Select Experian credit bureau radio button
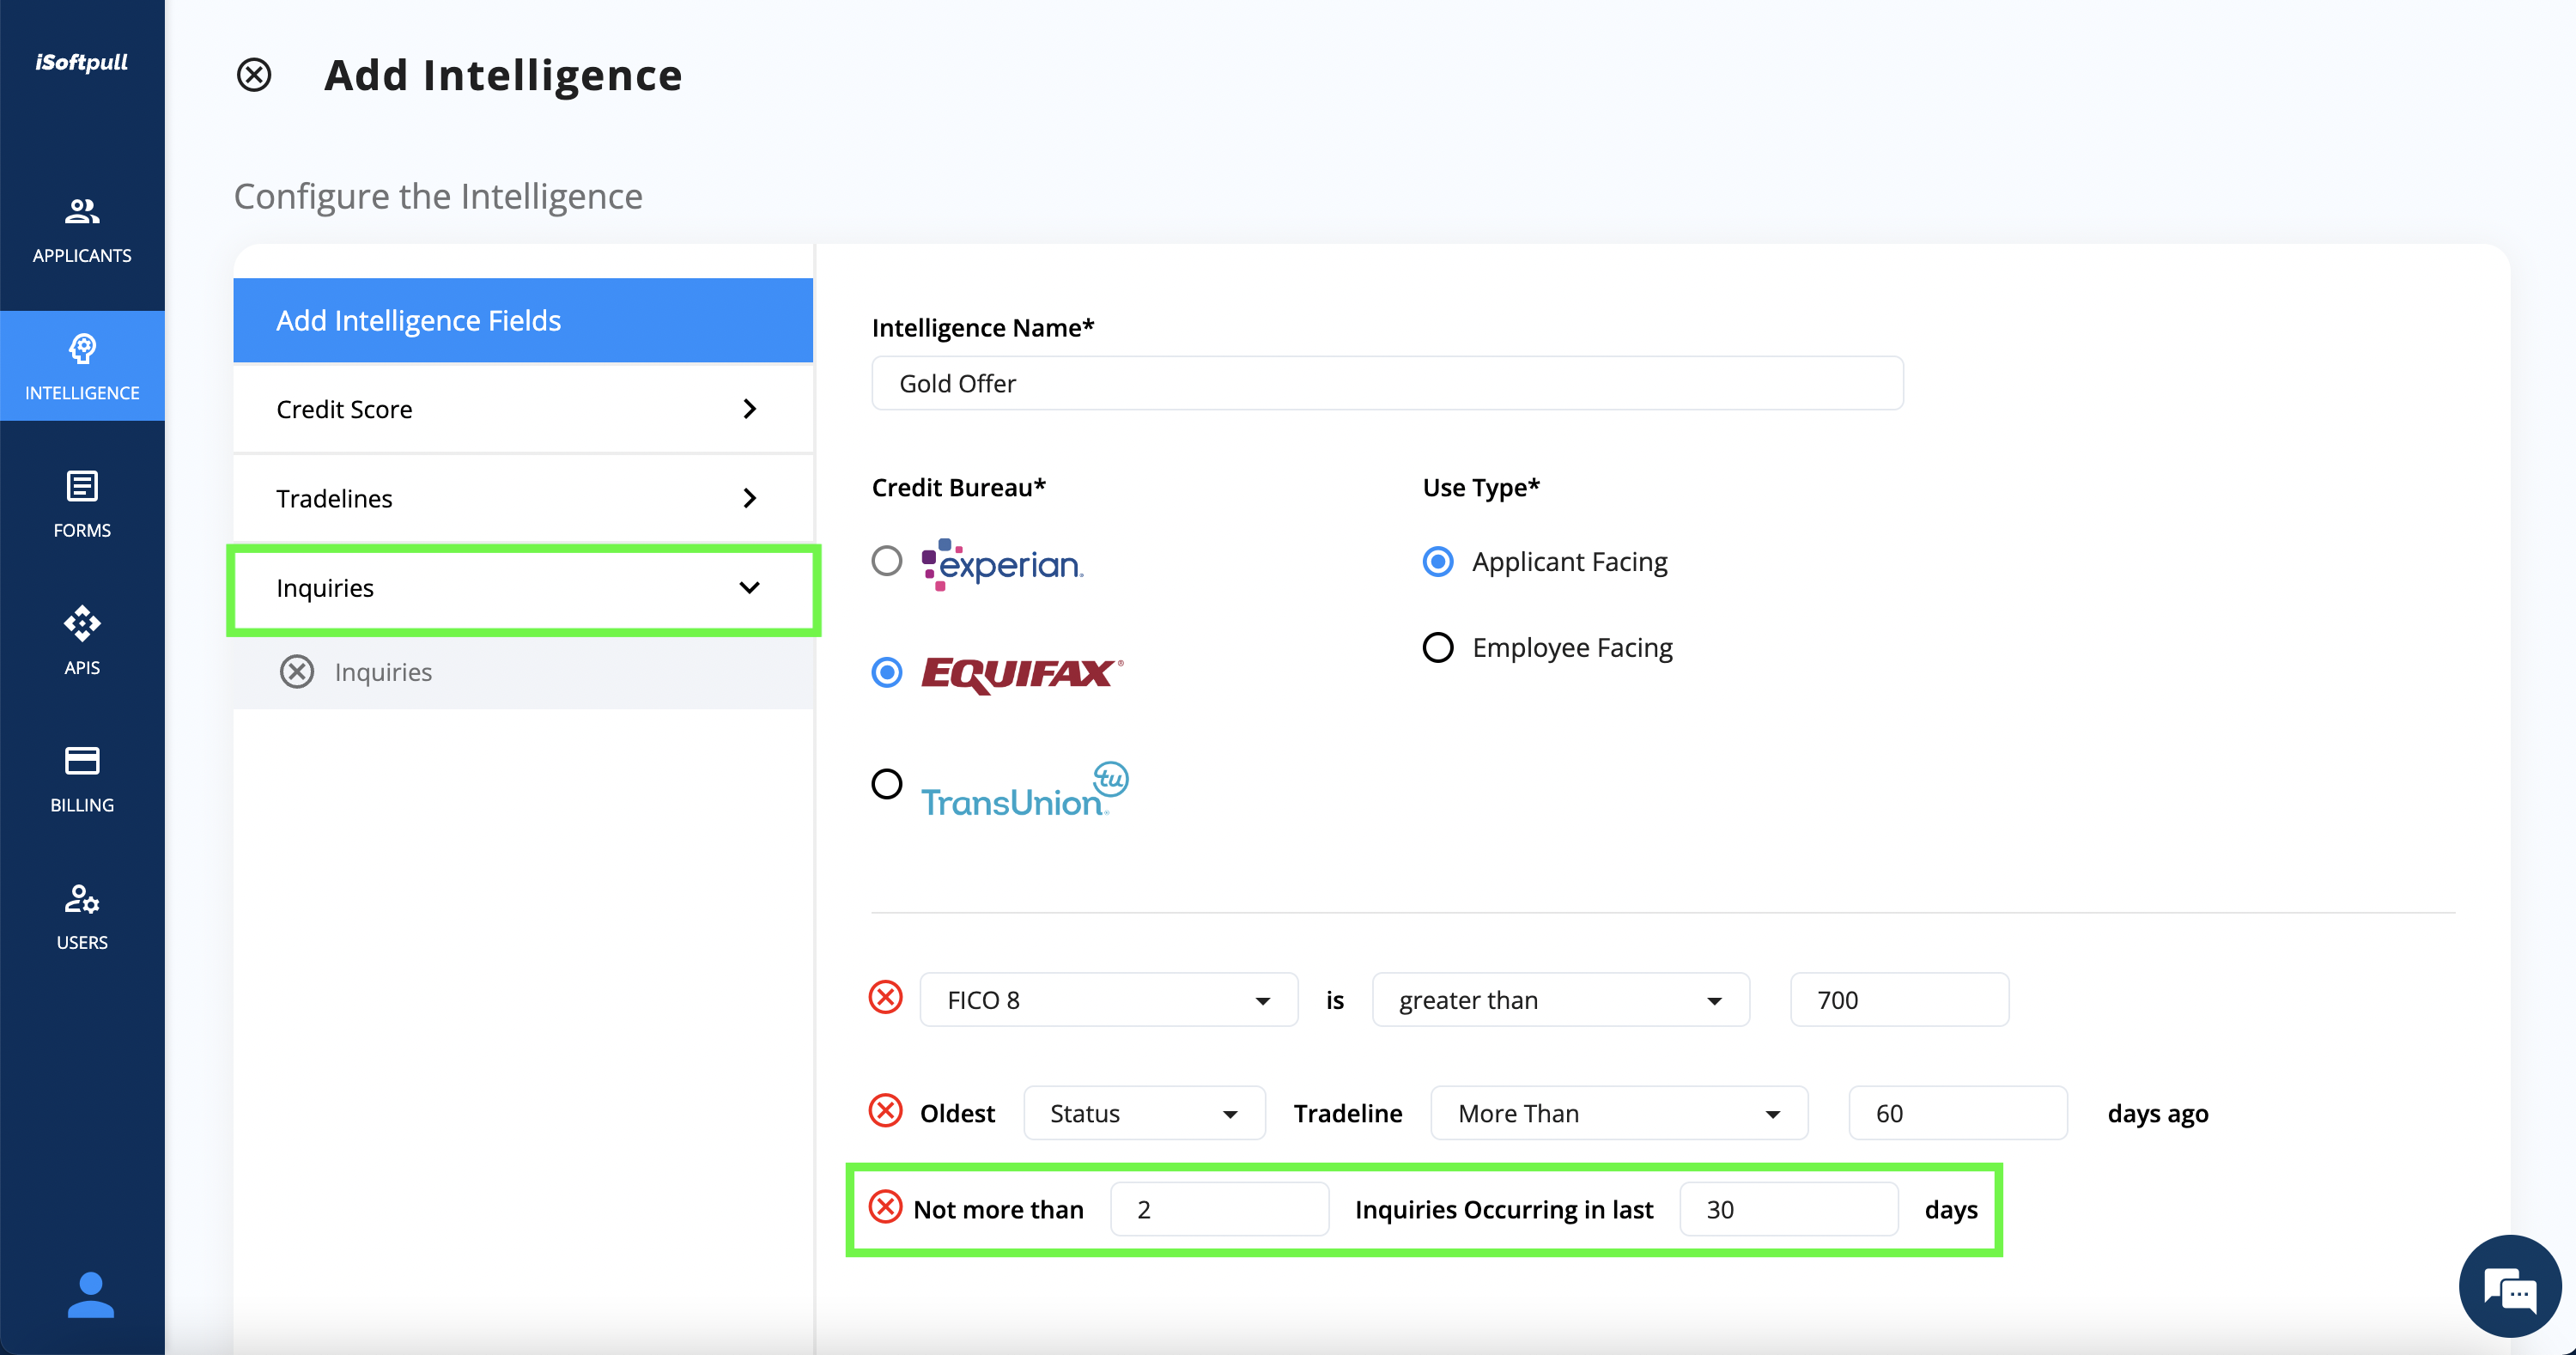Image resolution: width=2576 pixels, height=1355 pixels. (x=887, y=561)
